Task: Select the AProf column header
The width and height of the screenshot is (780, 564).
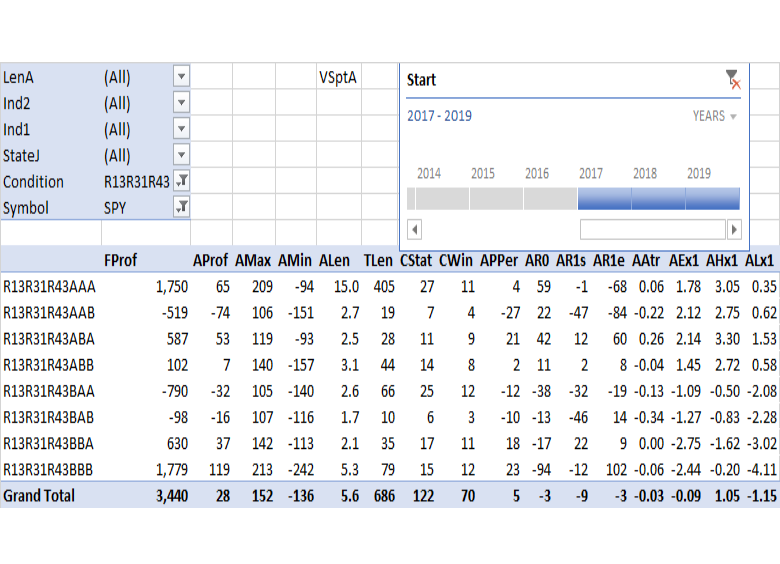Action: (210, 261)
